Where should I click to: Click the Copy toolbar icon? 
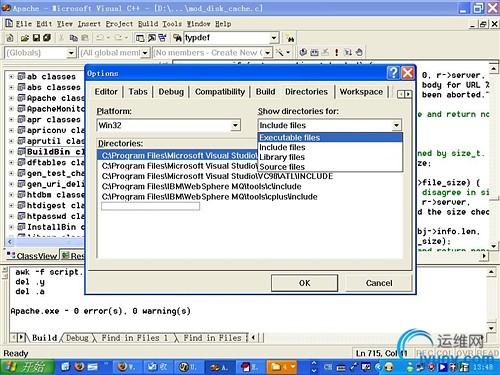point(73,38)
